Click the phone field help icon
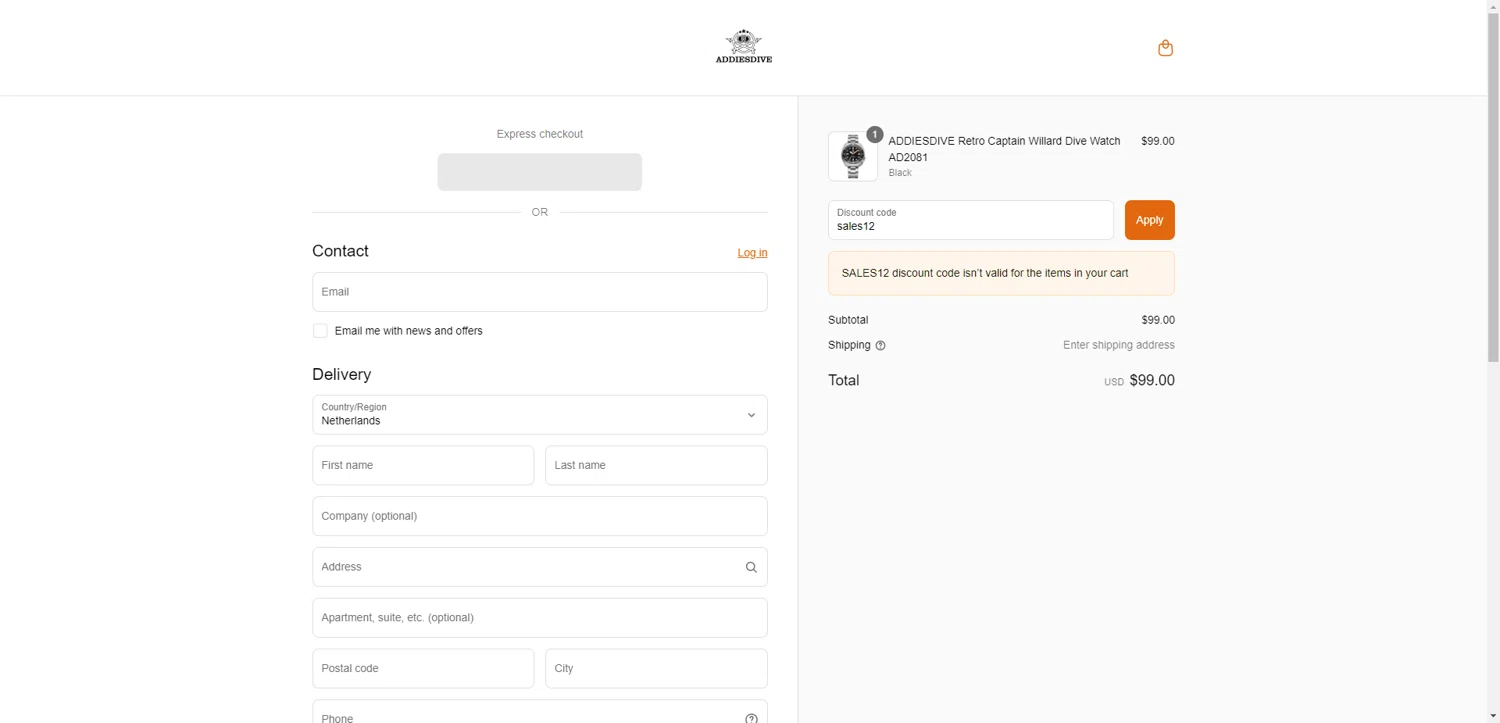The image size is (1500, 723). tap(751, 718)
